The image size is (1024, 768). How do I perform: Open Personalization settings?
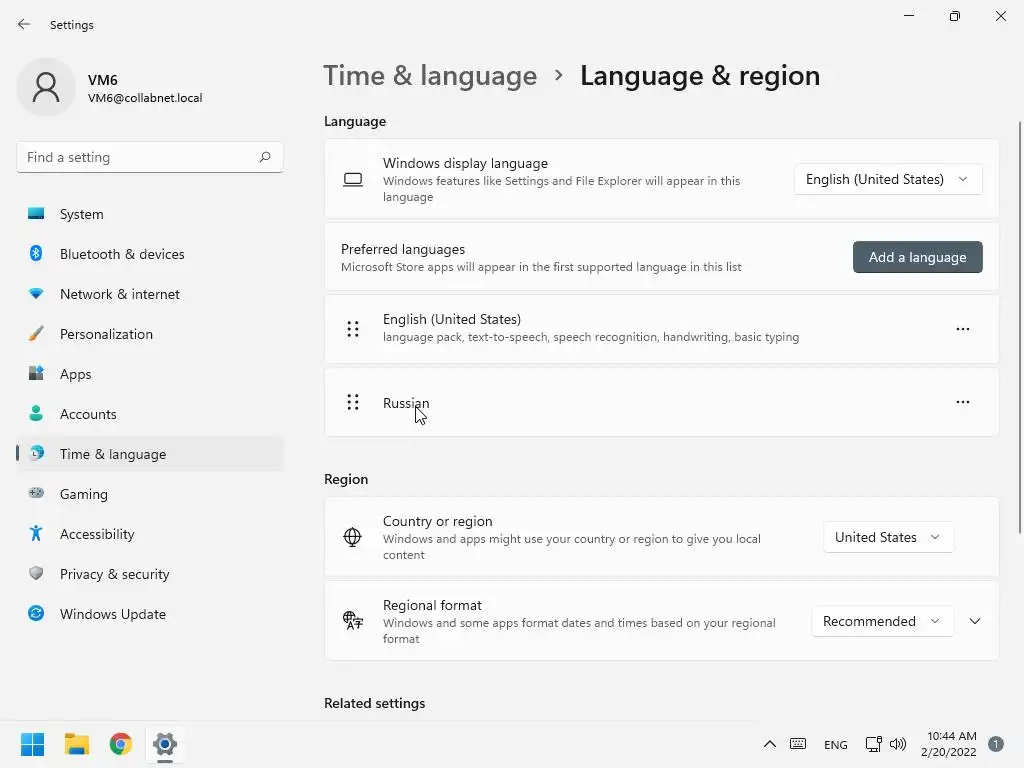click(150, 334)
